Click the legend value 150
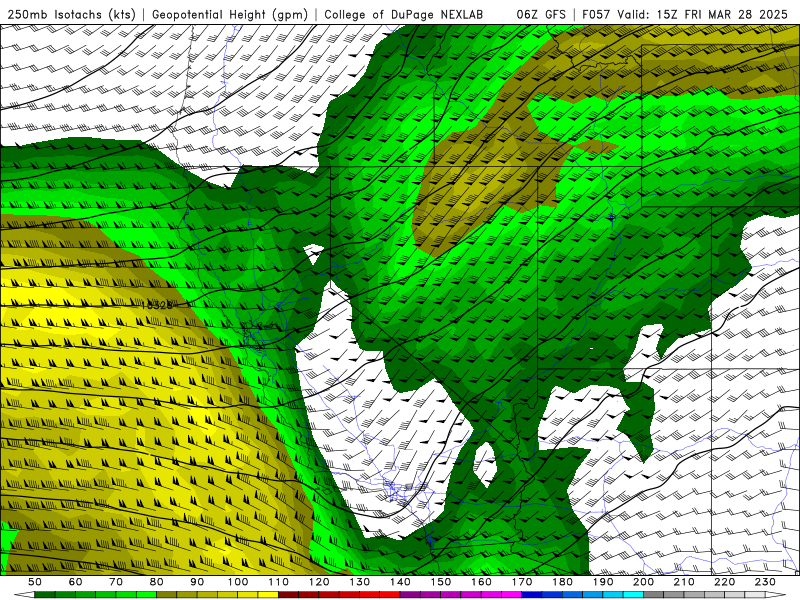The width and height of the screenshot is (800, 600). click(x=440, y=582)
